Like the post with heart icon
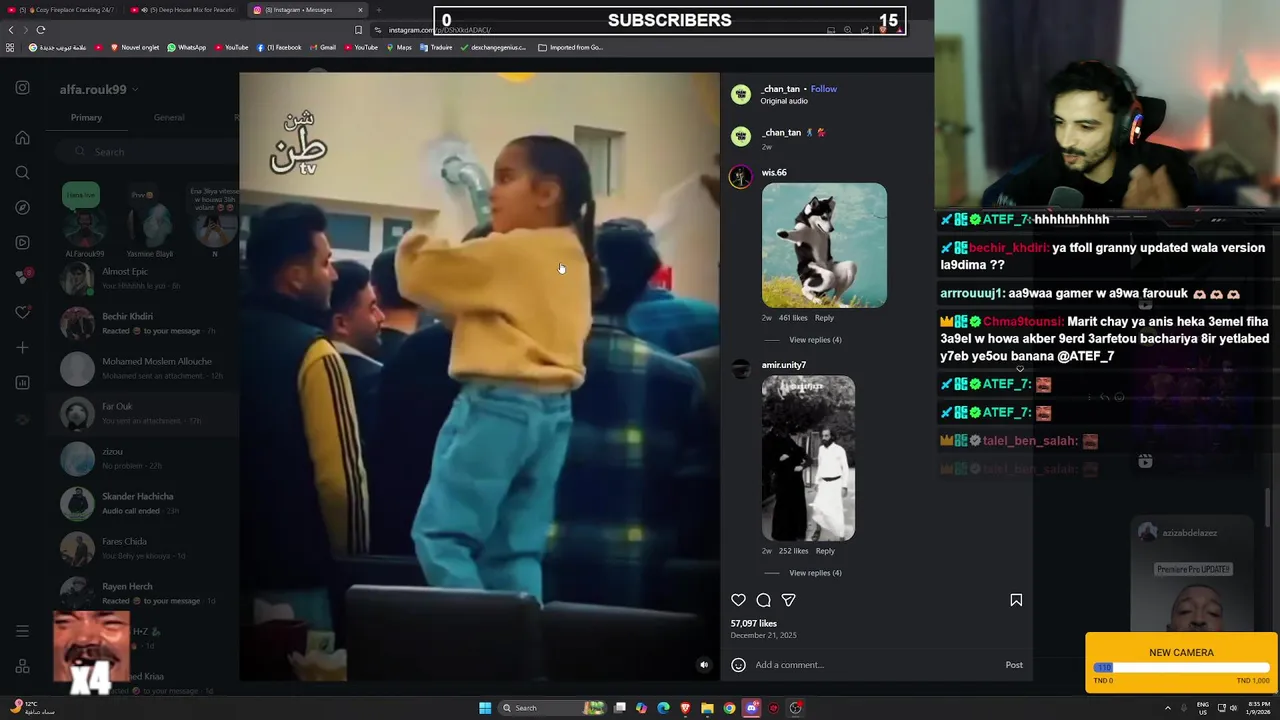The height and width of the screenshot is (720, 1280). click(738, 600)
